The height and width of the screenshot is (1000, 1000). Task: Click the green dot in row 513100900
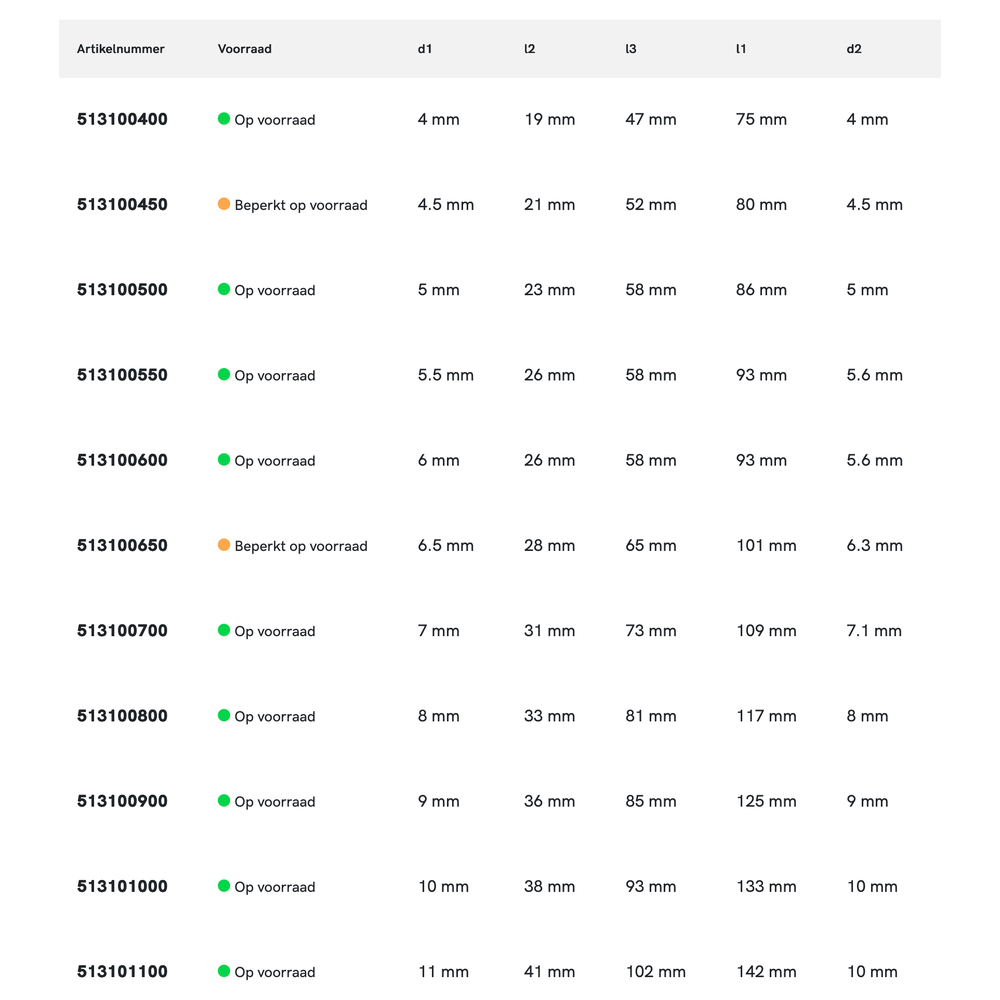click(x=224, y=801)
